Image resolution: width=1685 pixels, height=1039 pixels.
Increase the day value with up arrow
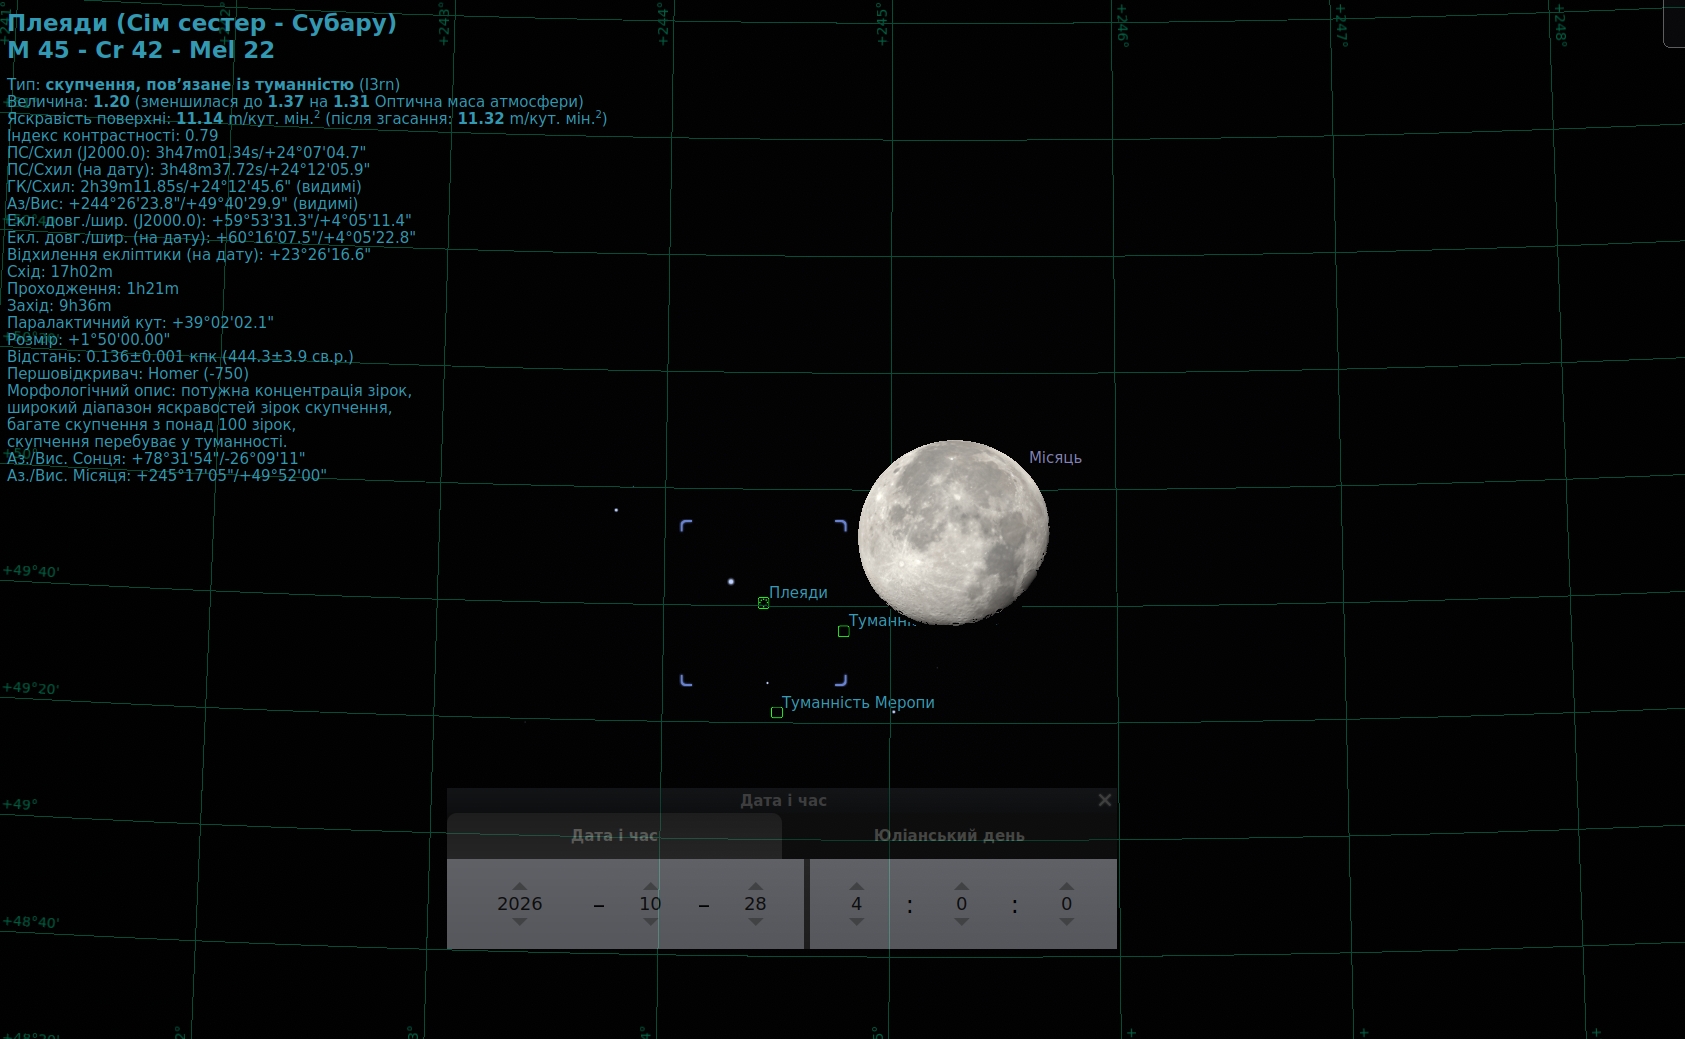(755, 886)
